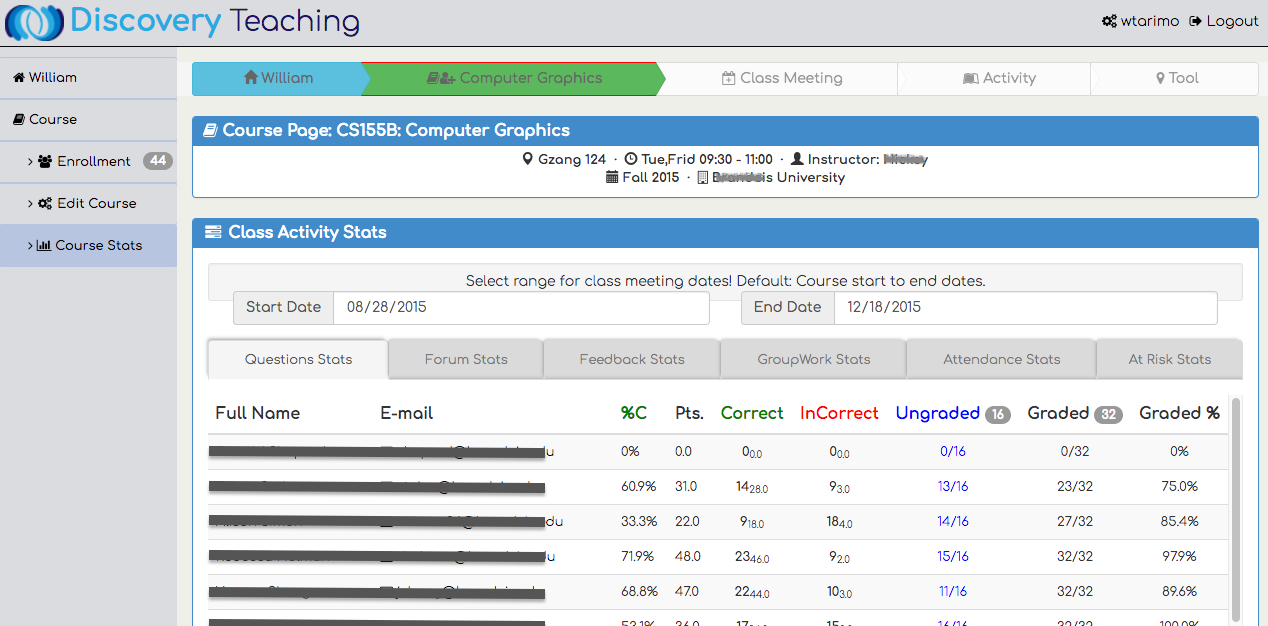
Task: Go to Class Meeting breadcrumb step
Action: click(781, 78)
